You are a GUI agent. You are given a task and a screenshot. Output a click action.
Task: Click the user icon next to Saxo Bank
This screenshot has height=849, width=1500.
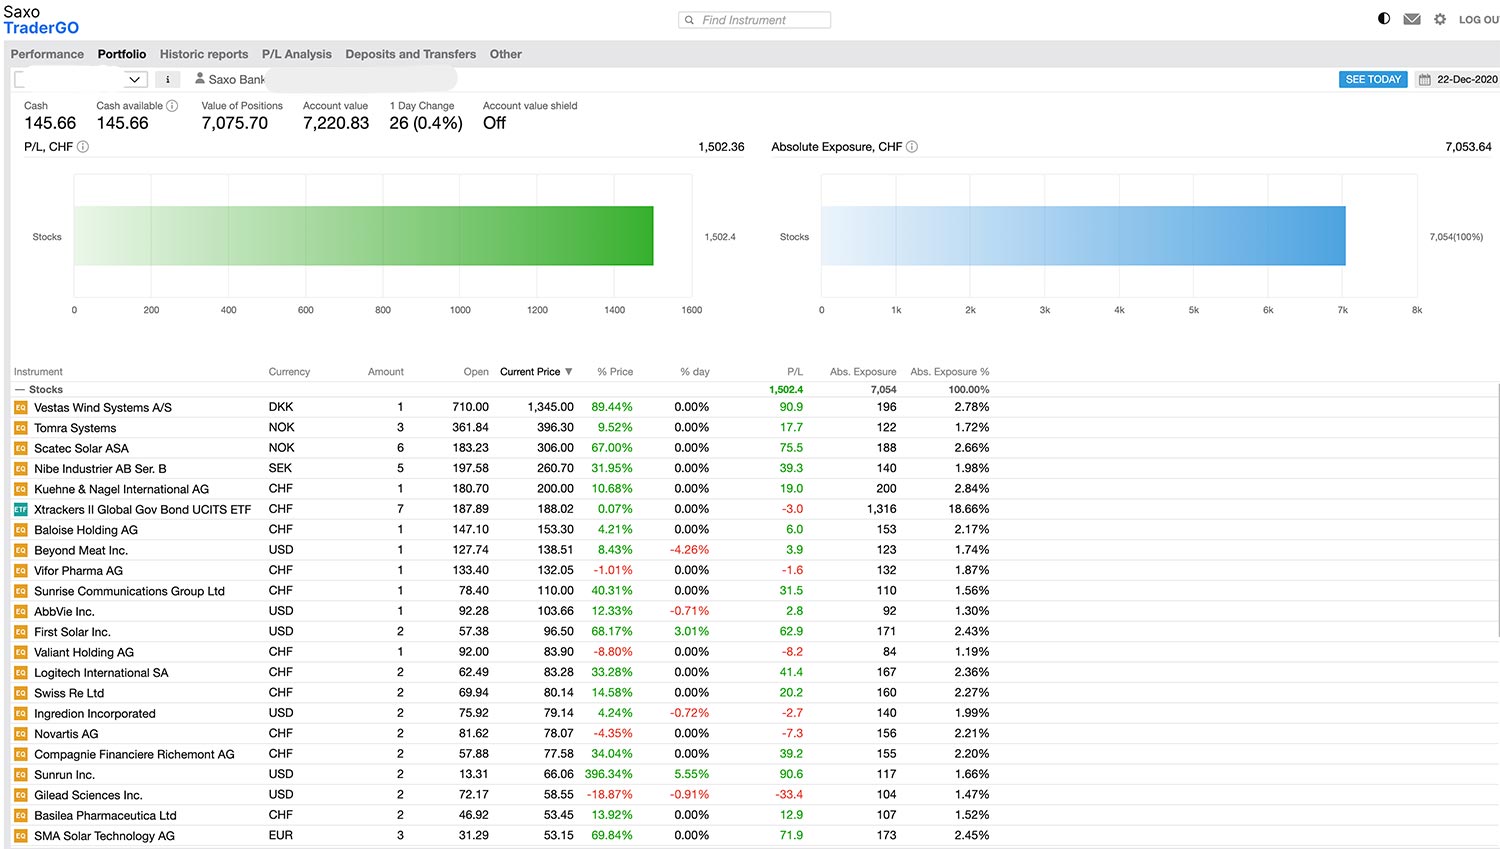point(200,78)
